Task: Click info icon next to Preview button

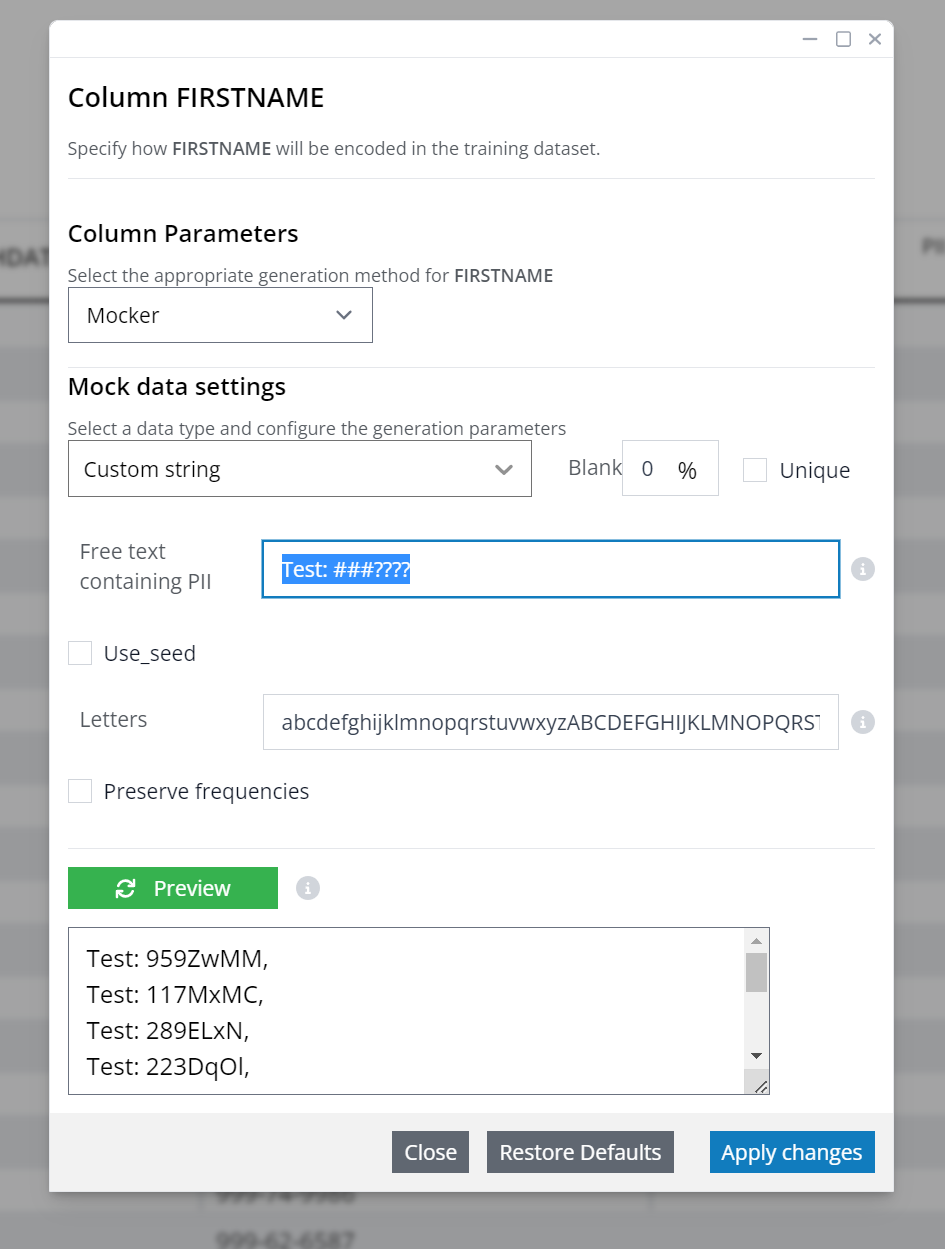Action: pyautogui.click(x=308, y=888)
